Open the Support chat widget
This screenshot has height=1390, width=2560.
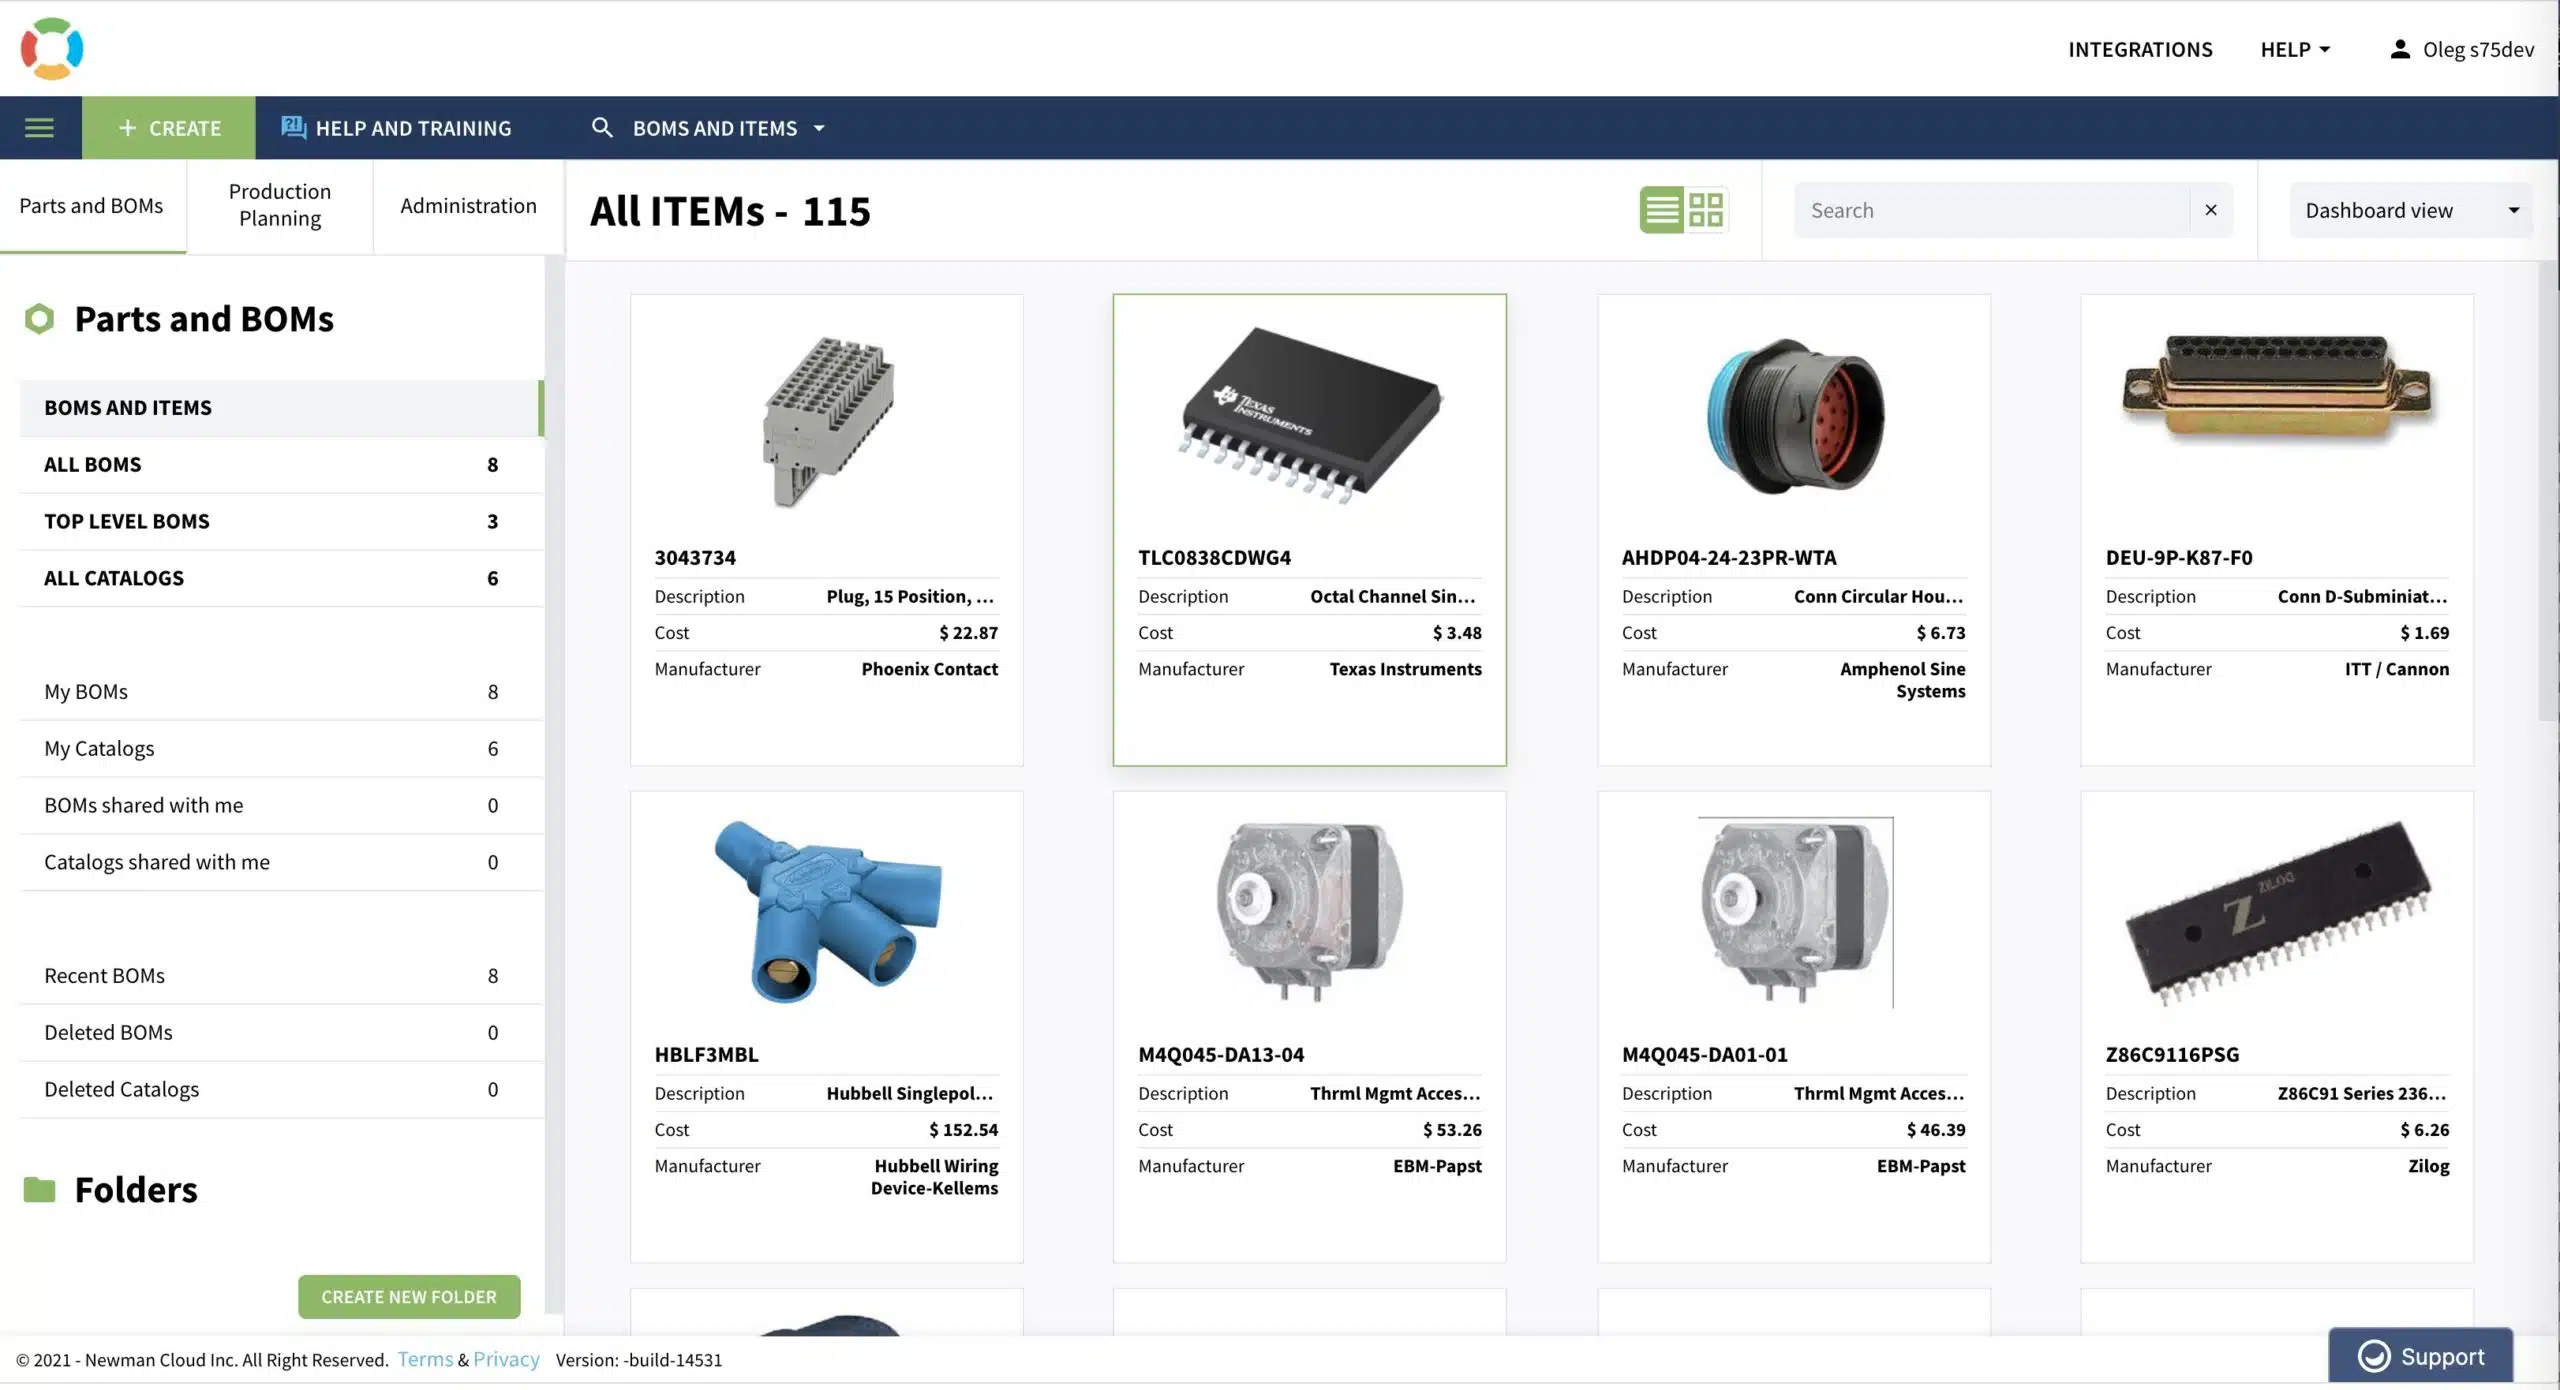tap(2421, 1356)
